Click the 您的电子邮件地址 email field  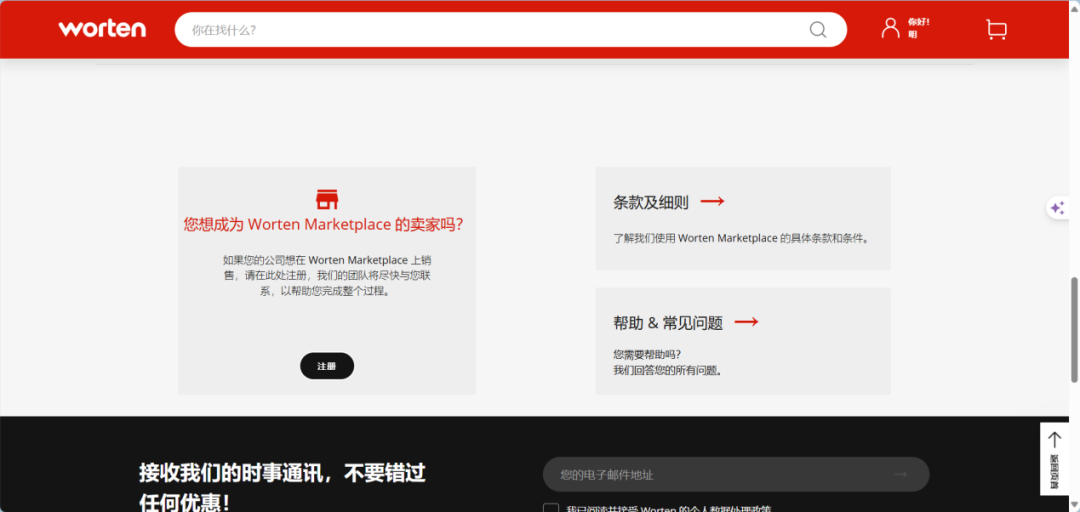[736, 474]
